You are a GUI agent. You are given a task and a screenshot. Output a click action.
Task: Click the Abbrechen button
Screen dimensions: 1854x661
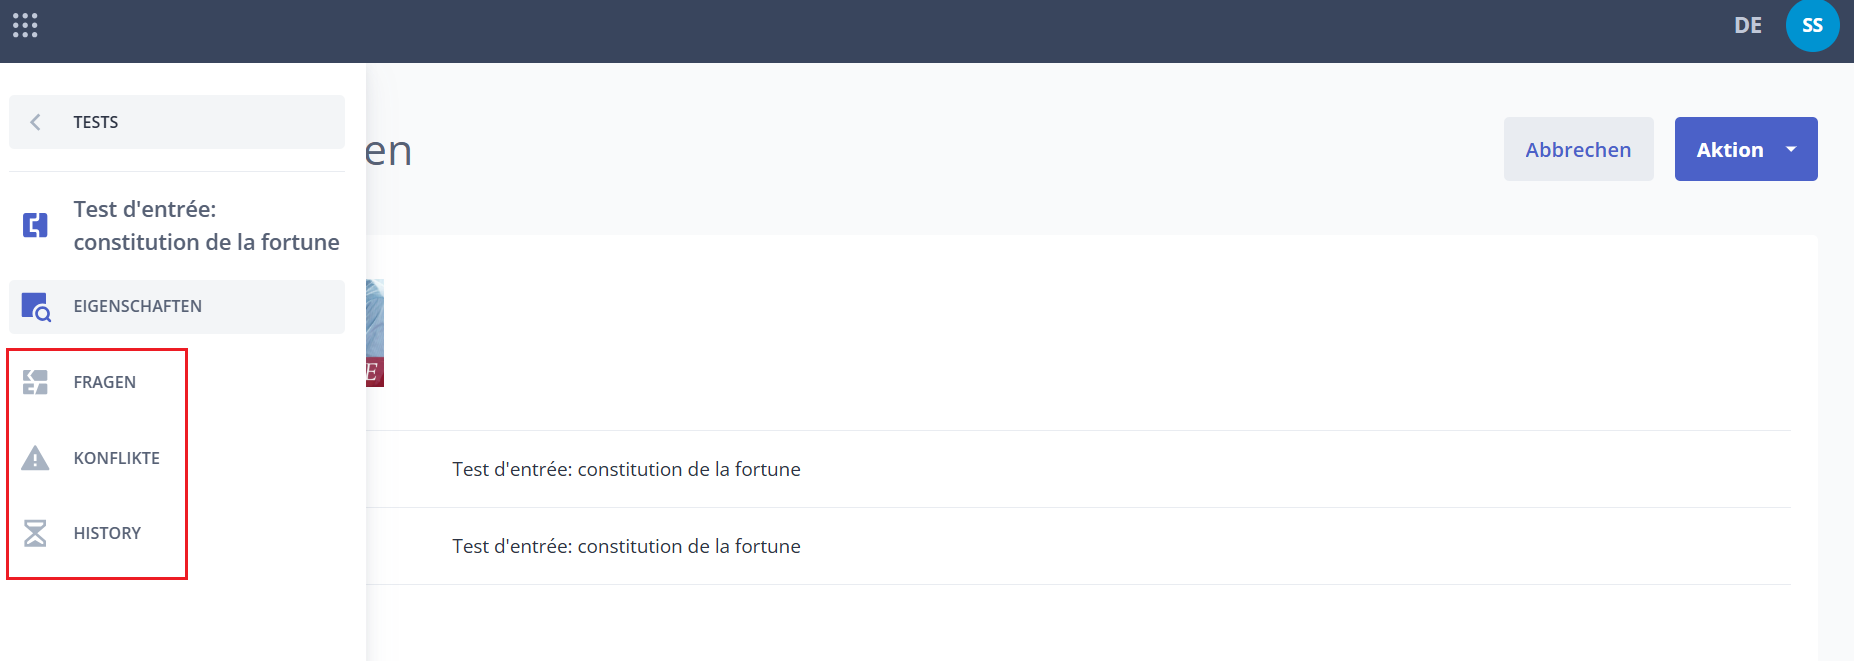tap(1578, 149)
